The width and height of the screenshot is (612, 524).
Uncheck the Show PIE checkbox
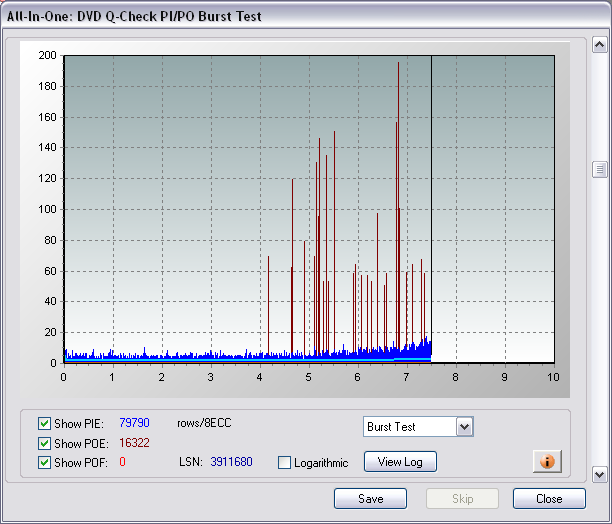(44, 423)
